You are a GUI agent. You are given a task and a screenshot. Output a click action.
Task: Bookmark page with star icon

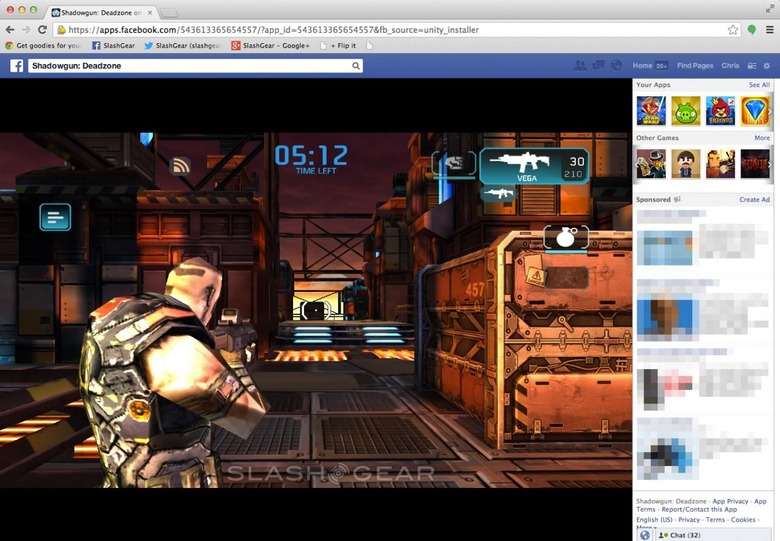pyautogui.click(x=733, y=30)
